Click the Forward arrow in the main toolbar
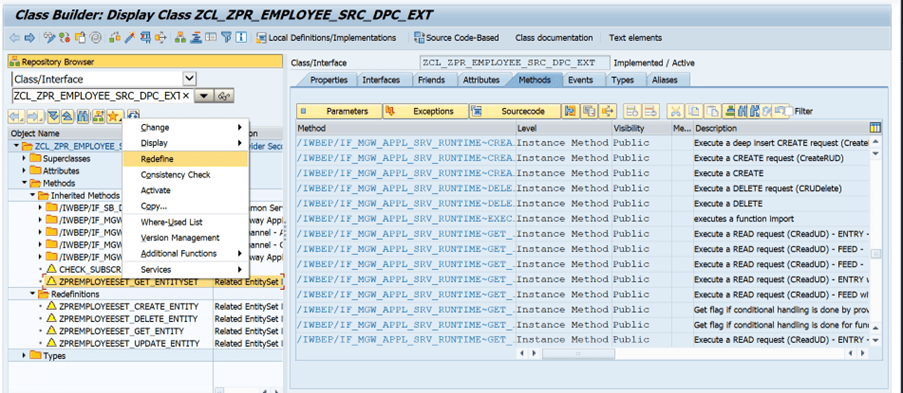Screen dimensions: 903x393 click(x=29, y=38)
